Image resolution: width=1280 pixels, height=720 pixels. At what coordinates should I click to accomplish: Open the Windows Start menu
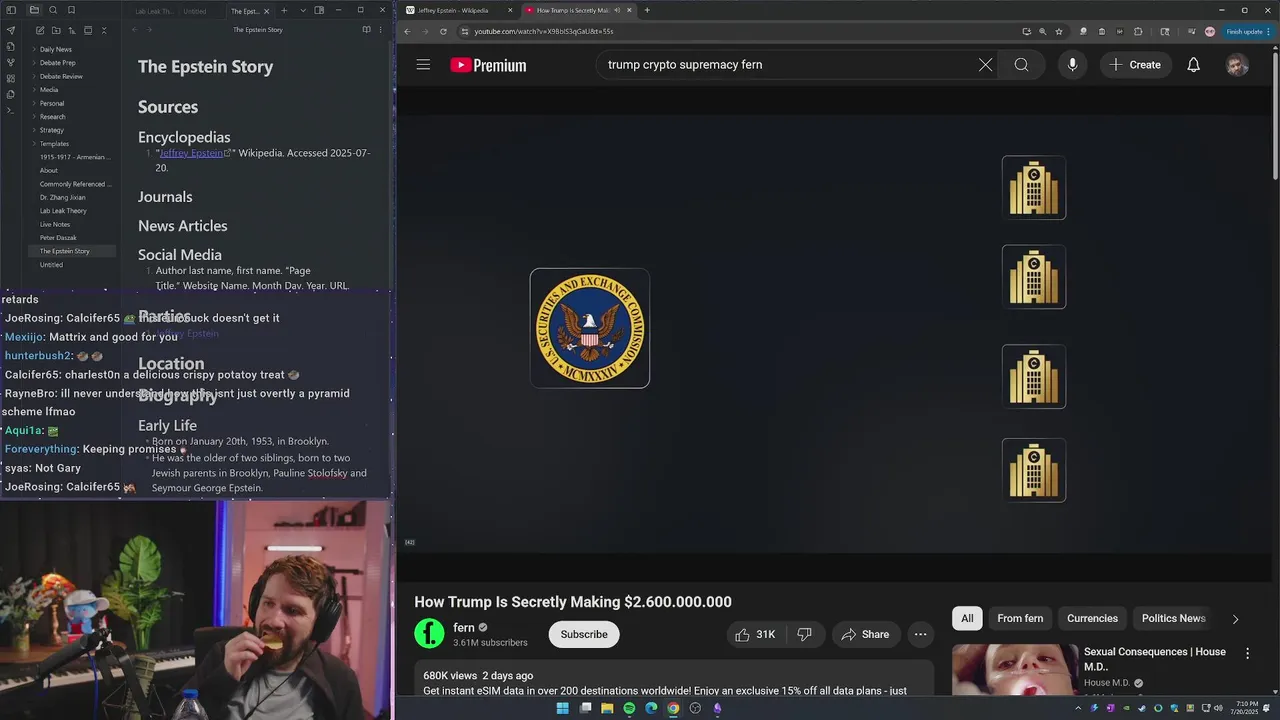[562, 708]
